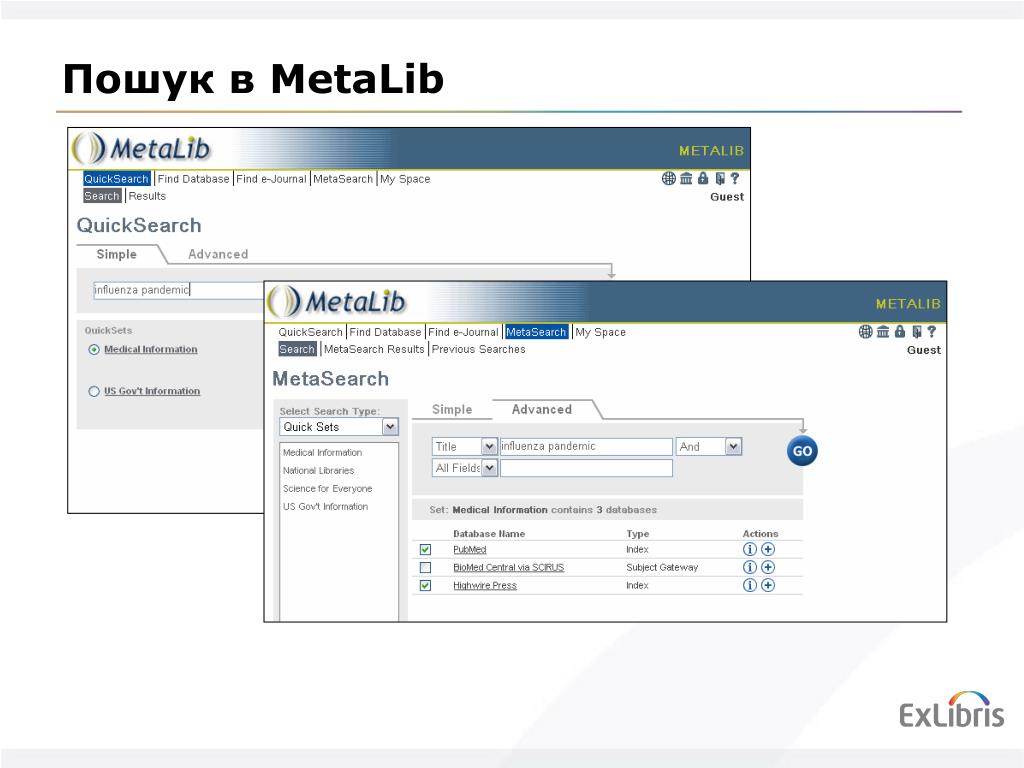Open My Space in back window
This screenshot has width=1024, height=768.
click(405, 179)
